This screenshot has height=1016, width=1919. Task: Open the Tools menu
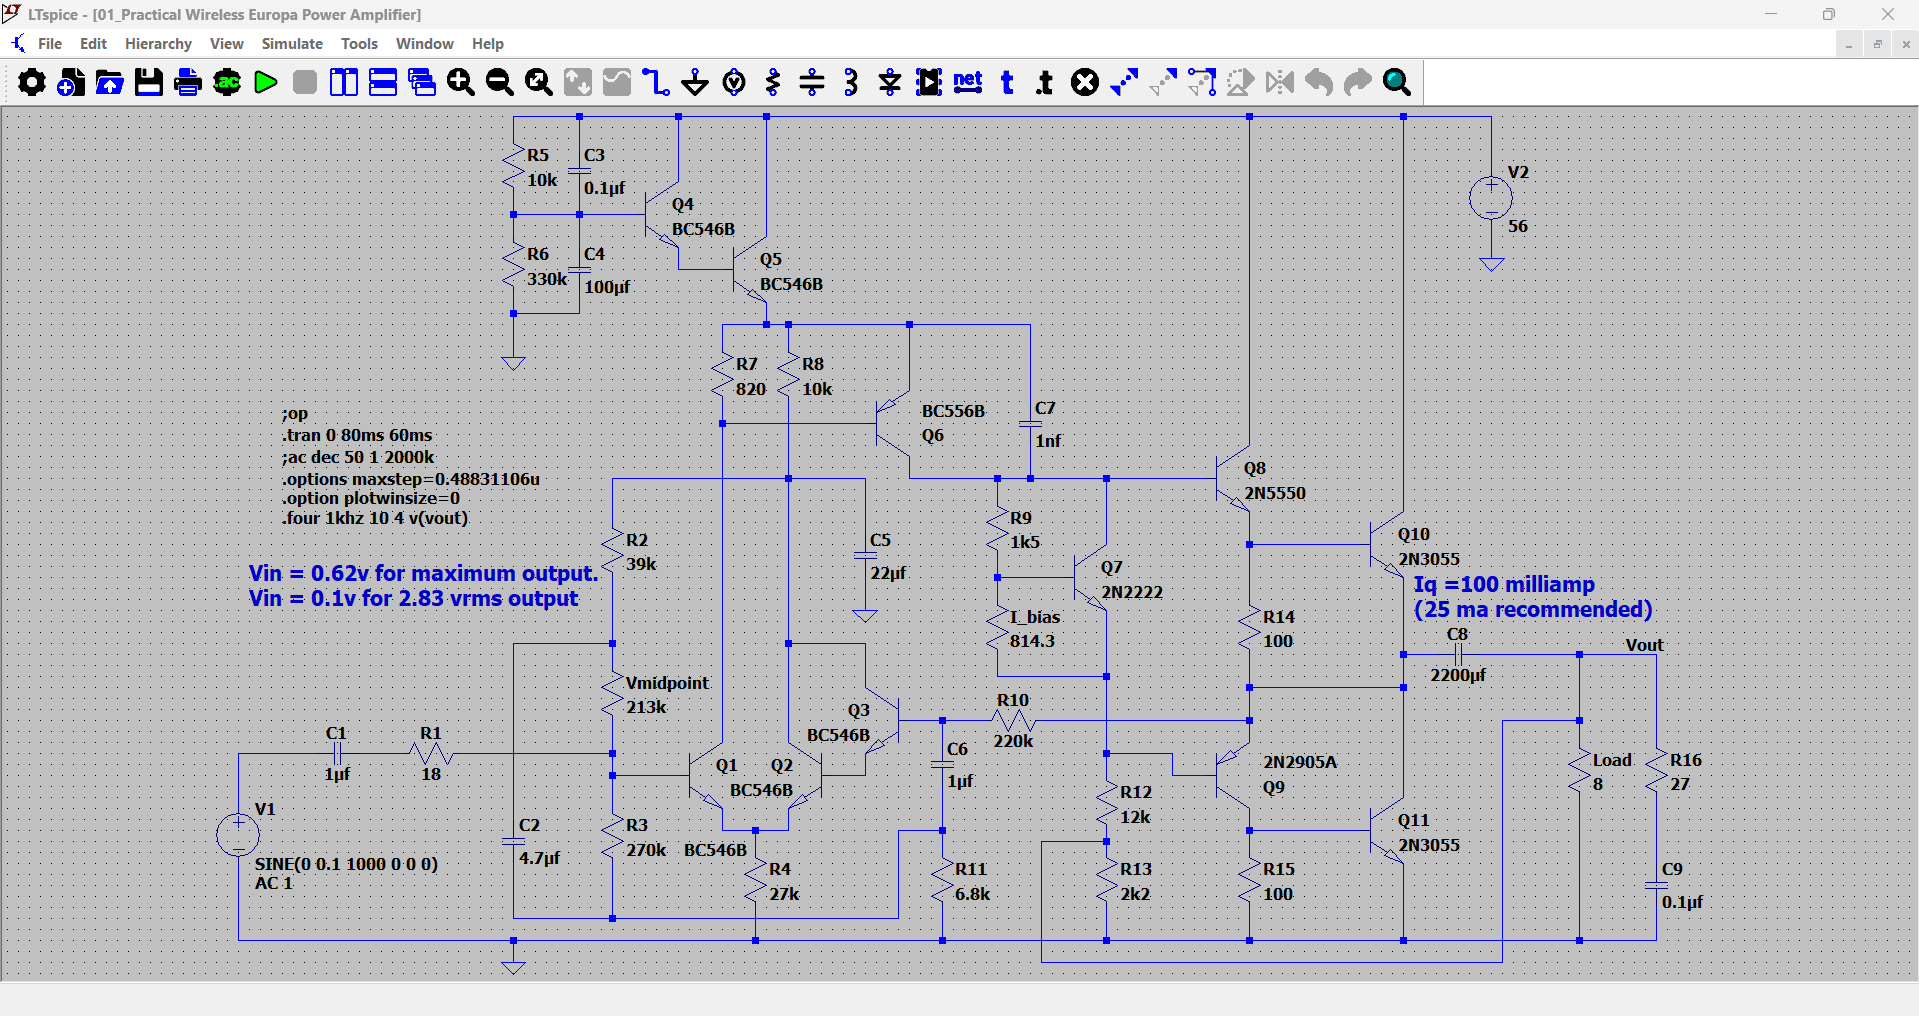click(359, 44)
